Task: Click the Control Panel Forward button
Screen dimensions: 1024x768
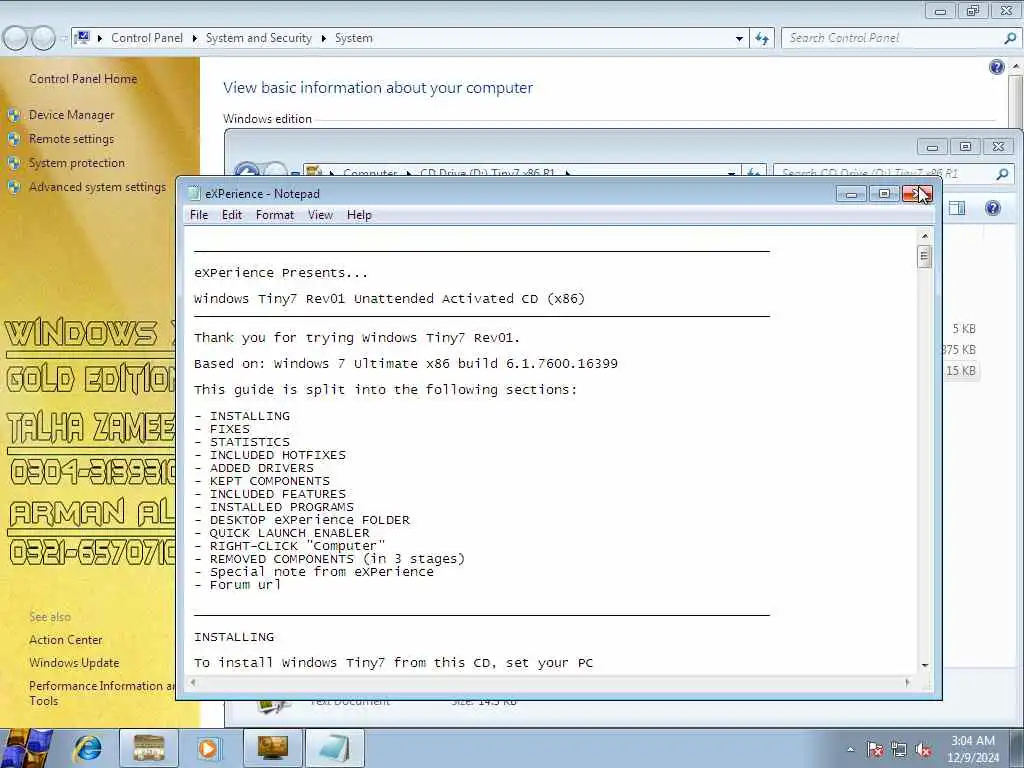Action: (43, 39)
